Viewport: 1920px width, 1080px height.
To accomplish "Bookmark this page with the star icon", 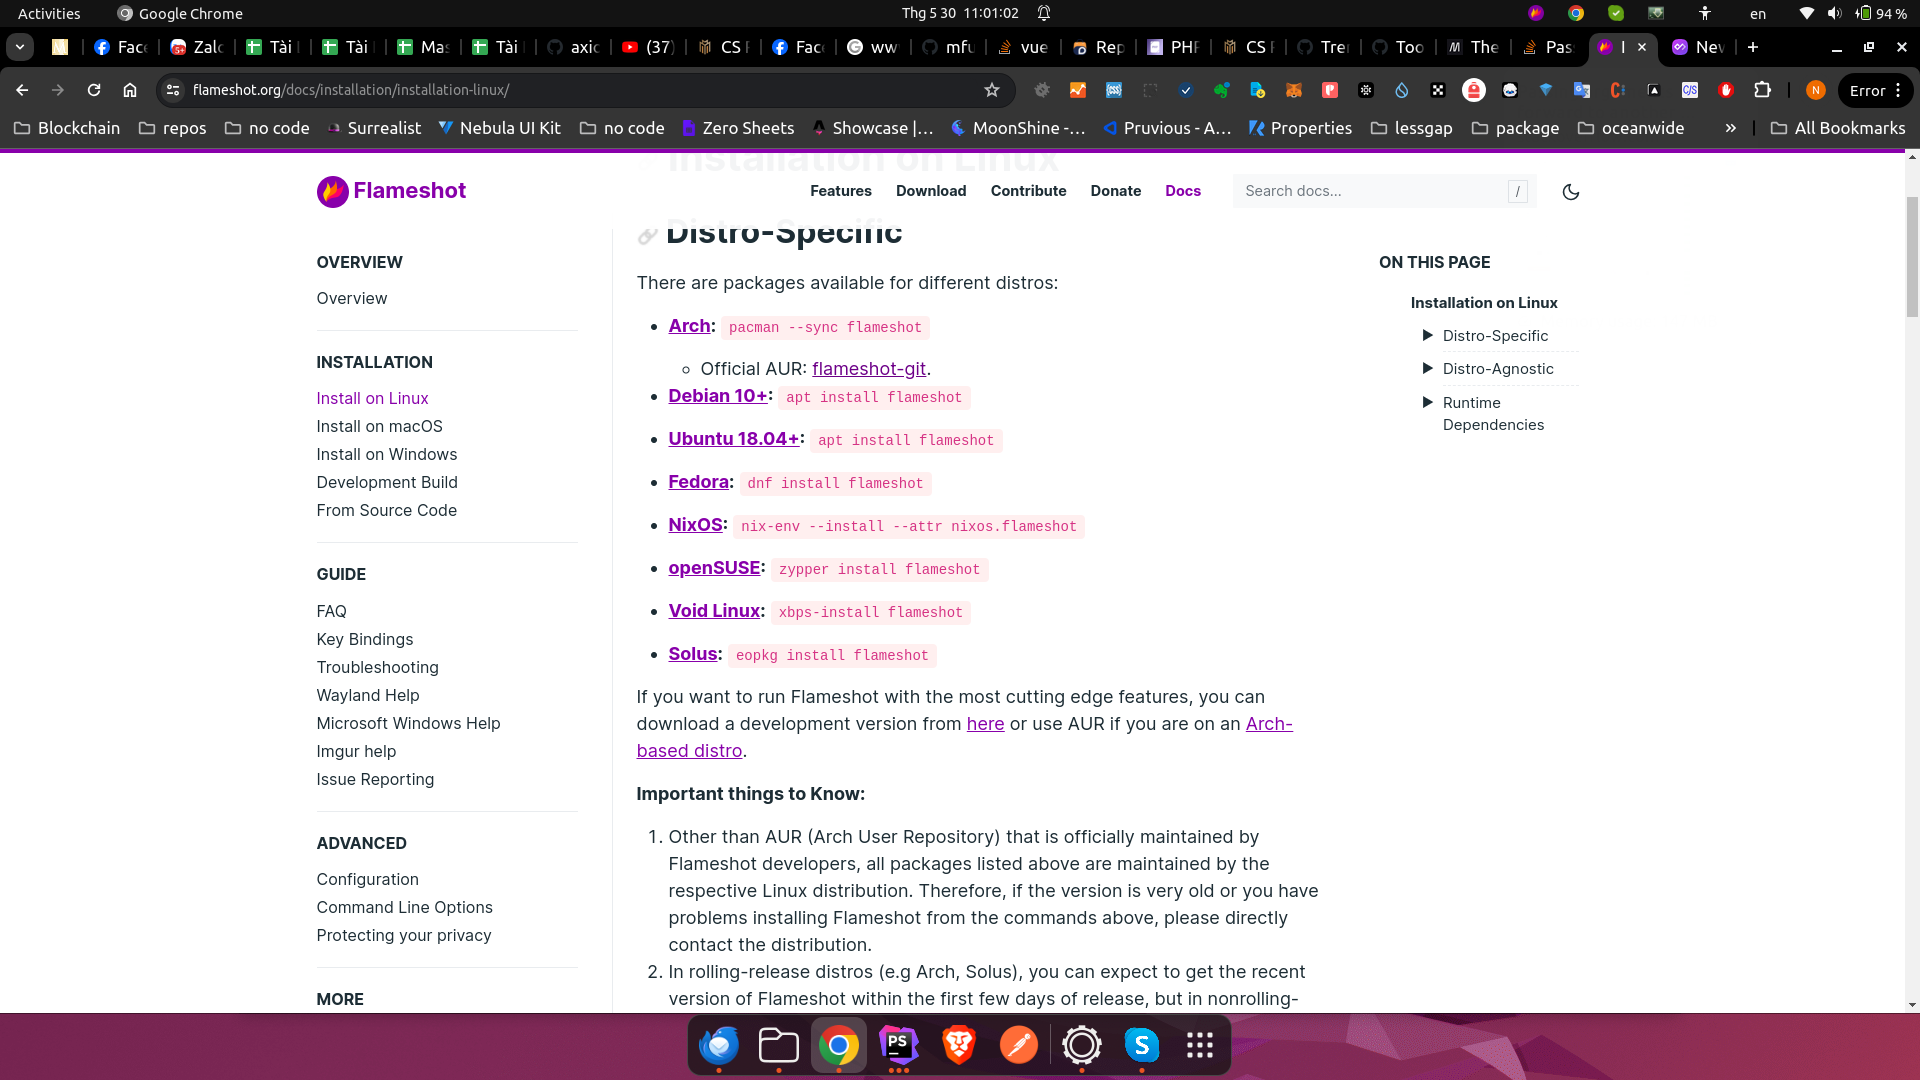I will click(992, 90).
